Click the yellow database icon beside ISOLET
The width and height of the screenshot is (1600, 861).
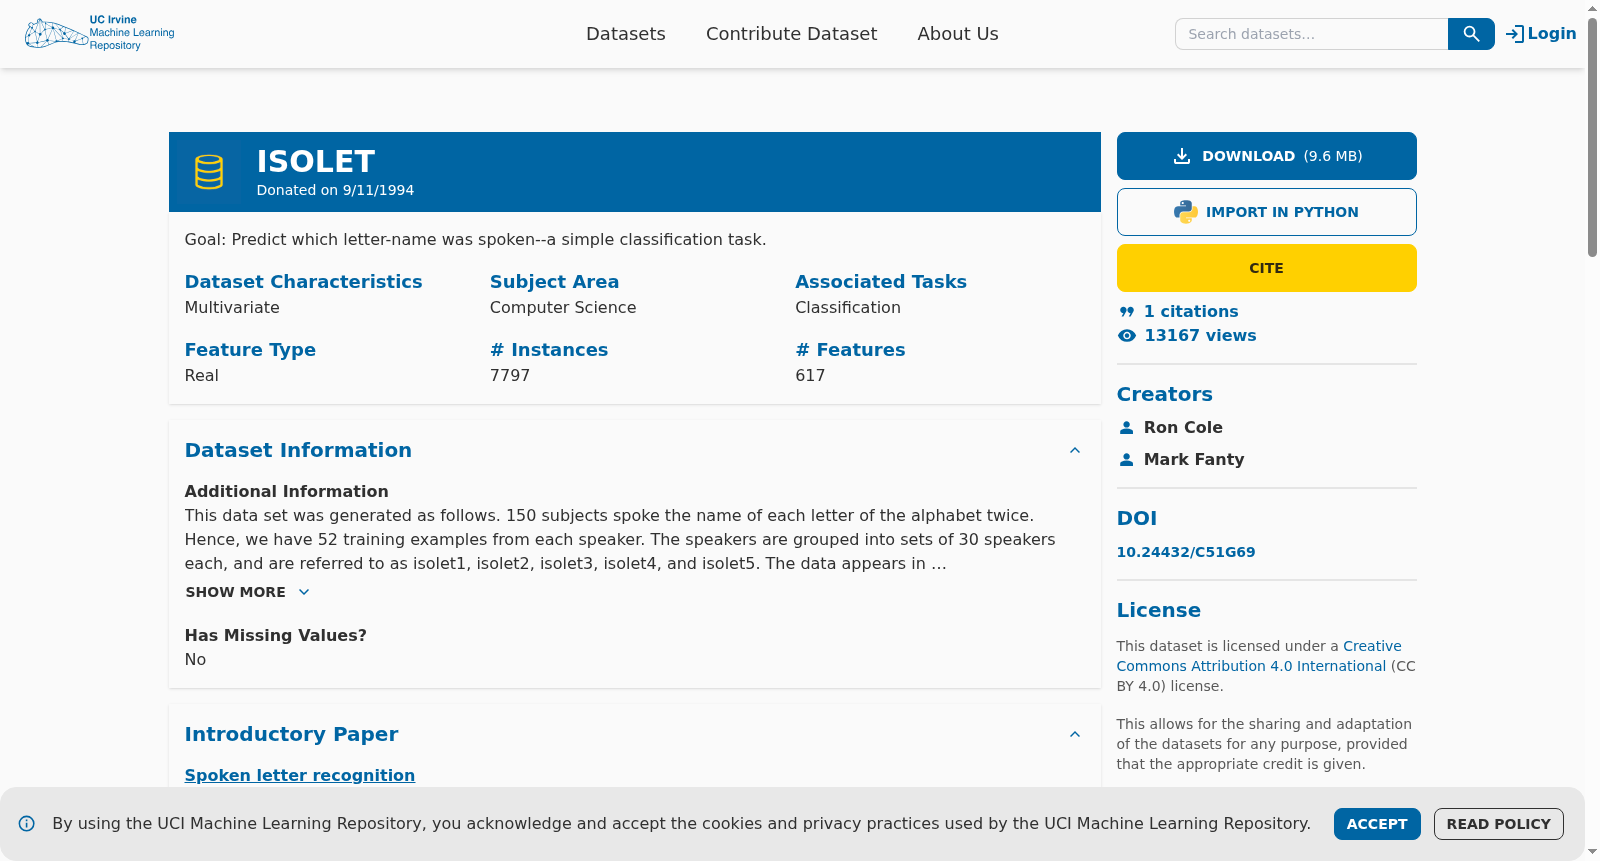click(x=209, y=172)
